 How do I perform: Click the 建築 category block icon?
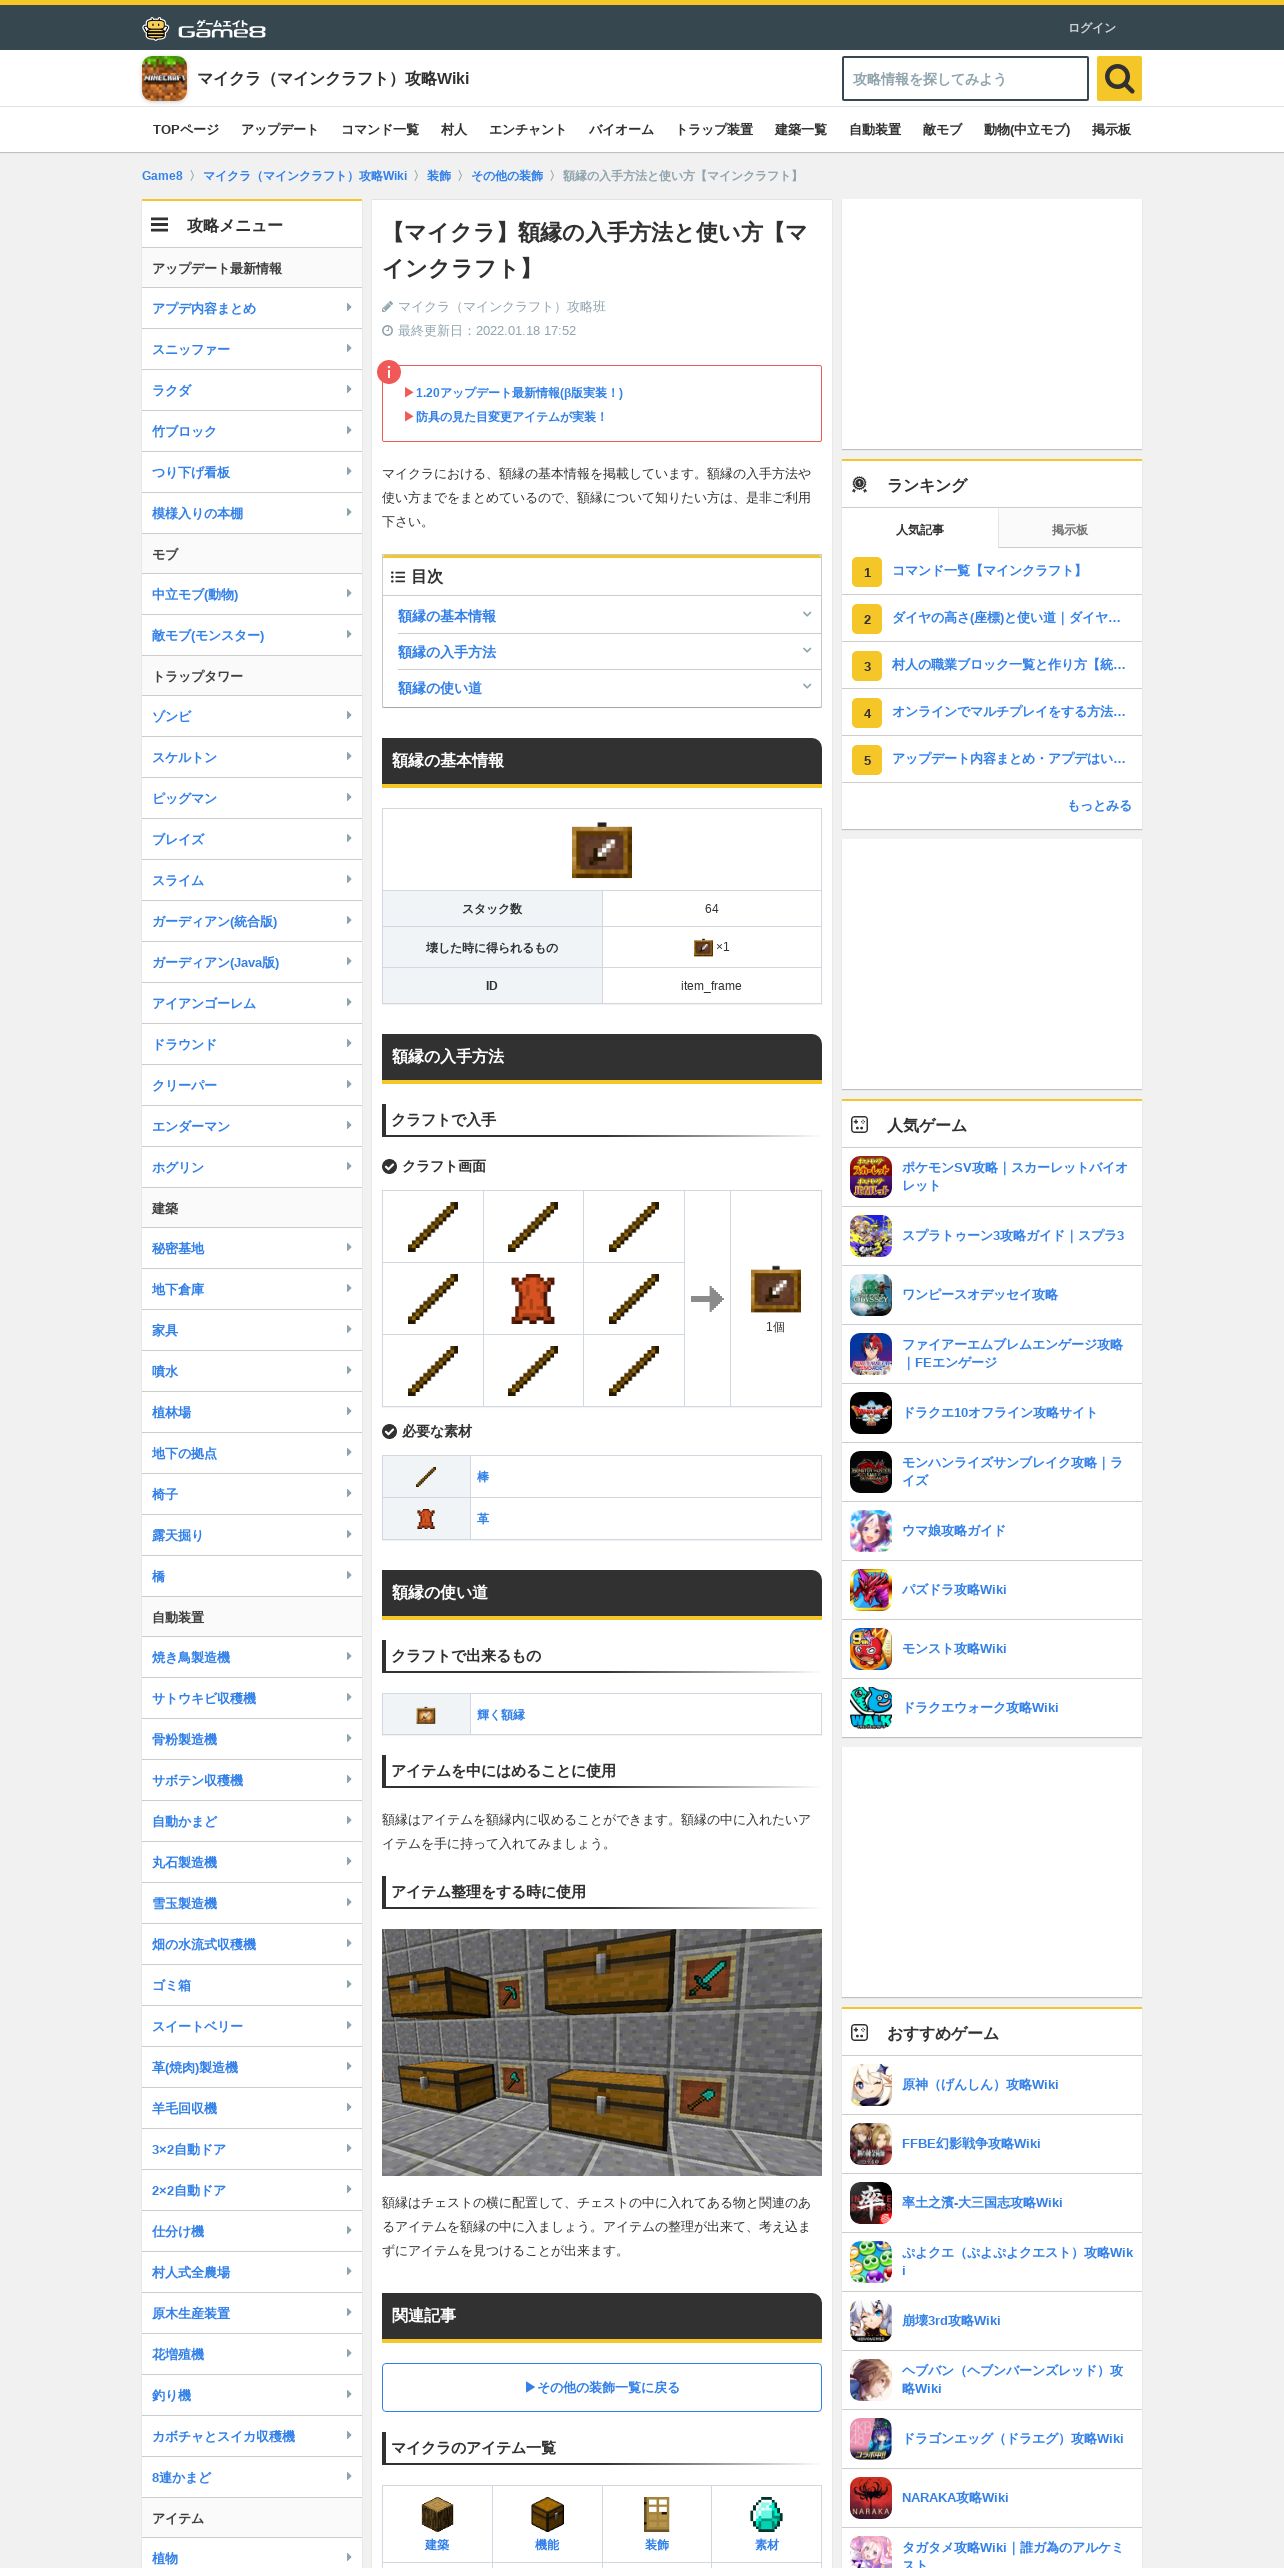point(437,2514)
